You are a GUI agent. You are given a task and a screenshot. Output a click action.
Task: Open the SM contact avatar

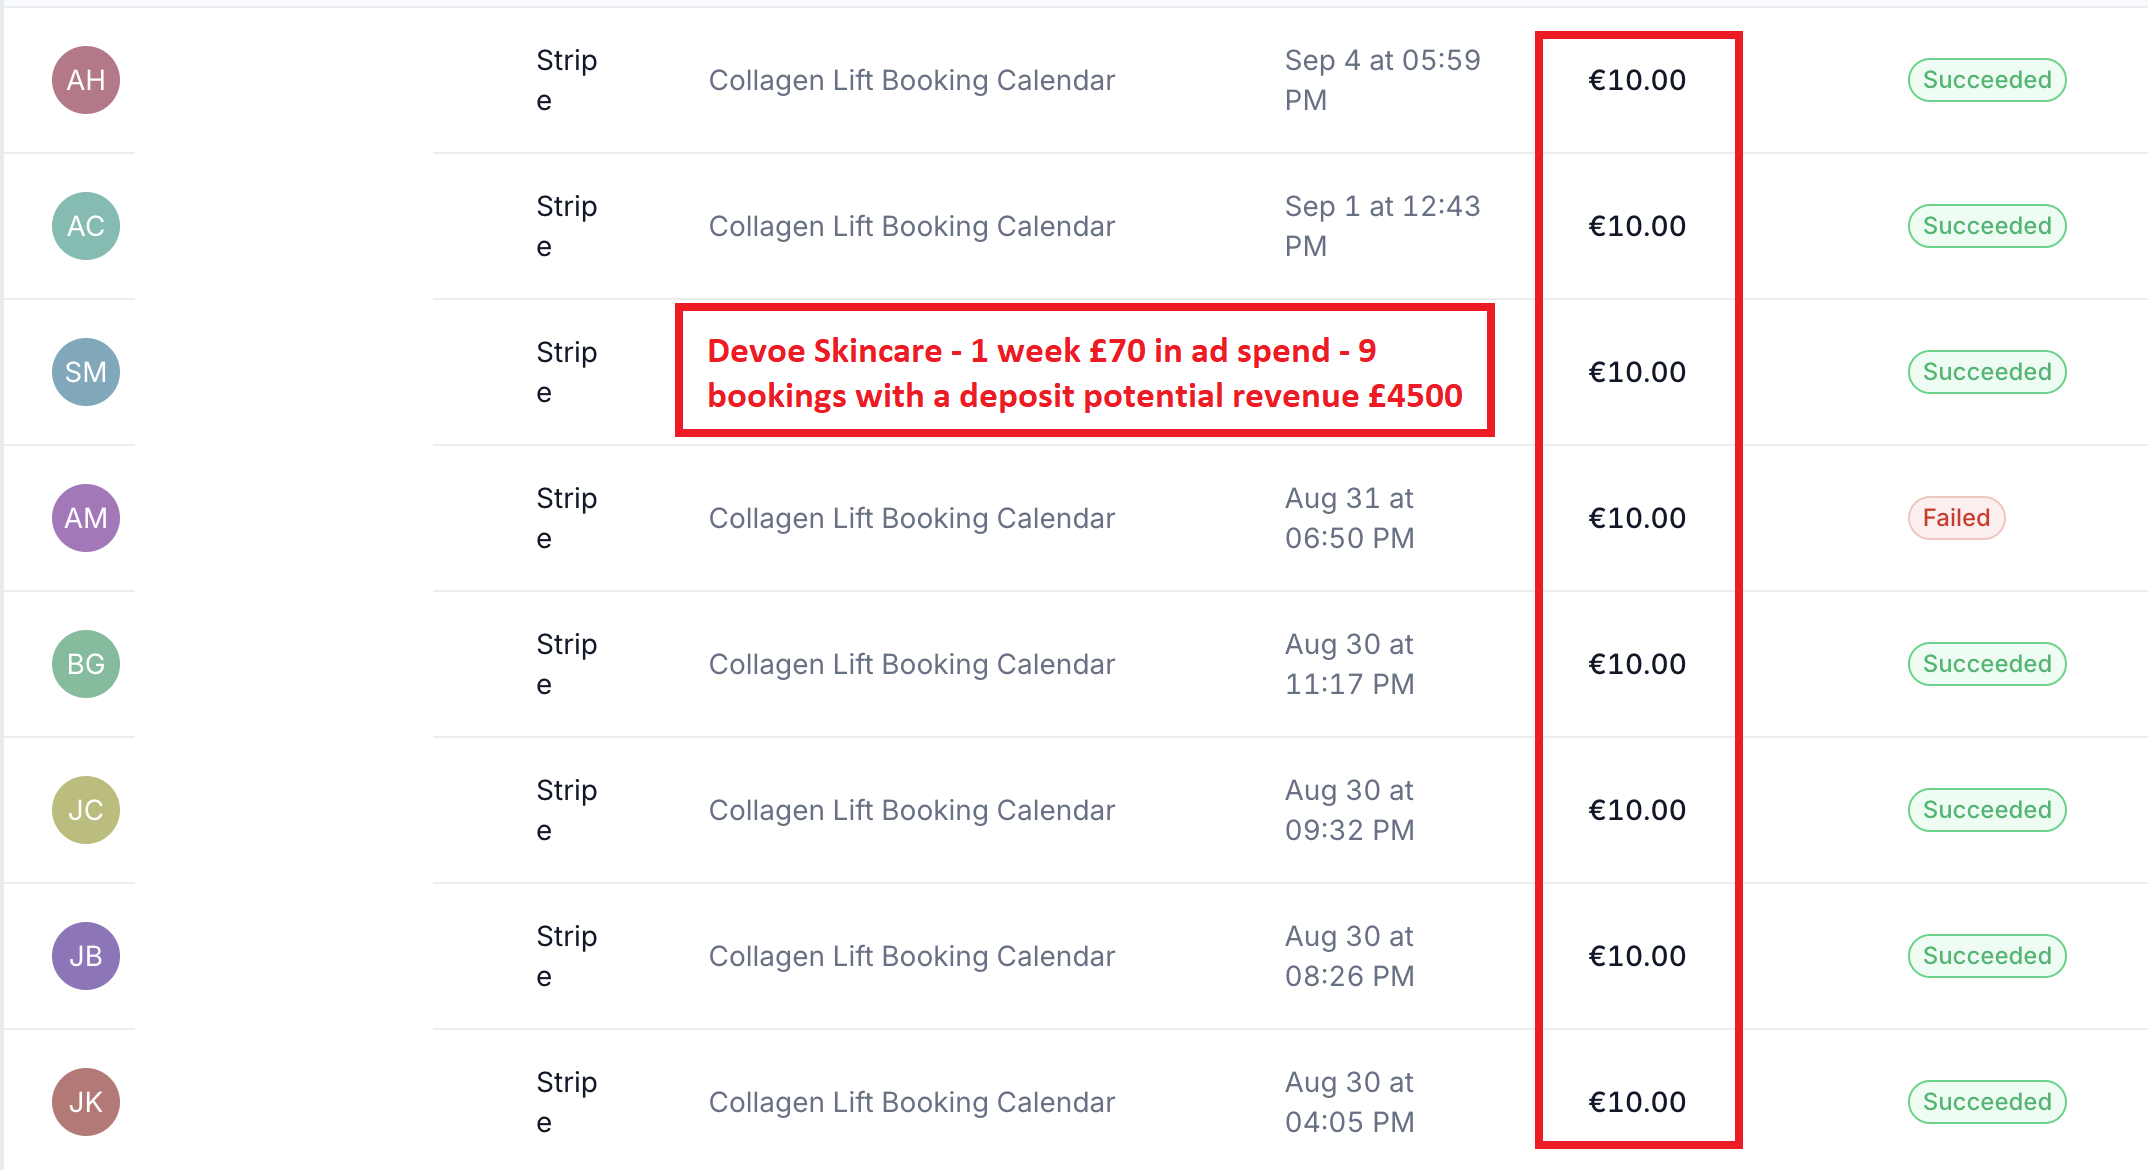point(86,372)
